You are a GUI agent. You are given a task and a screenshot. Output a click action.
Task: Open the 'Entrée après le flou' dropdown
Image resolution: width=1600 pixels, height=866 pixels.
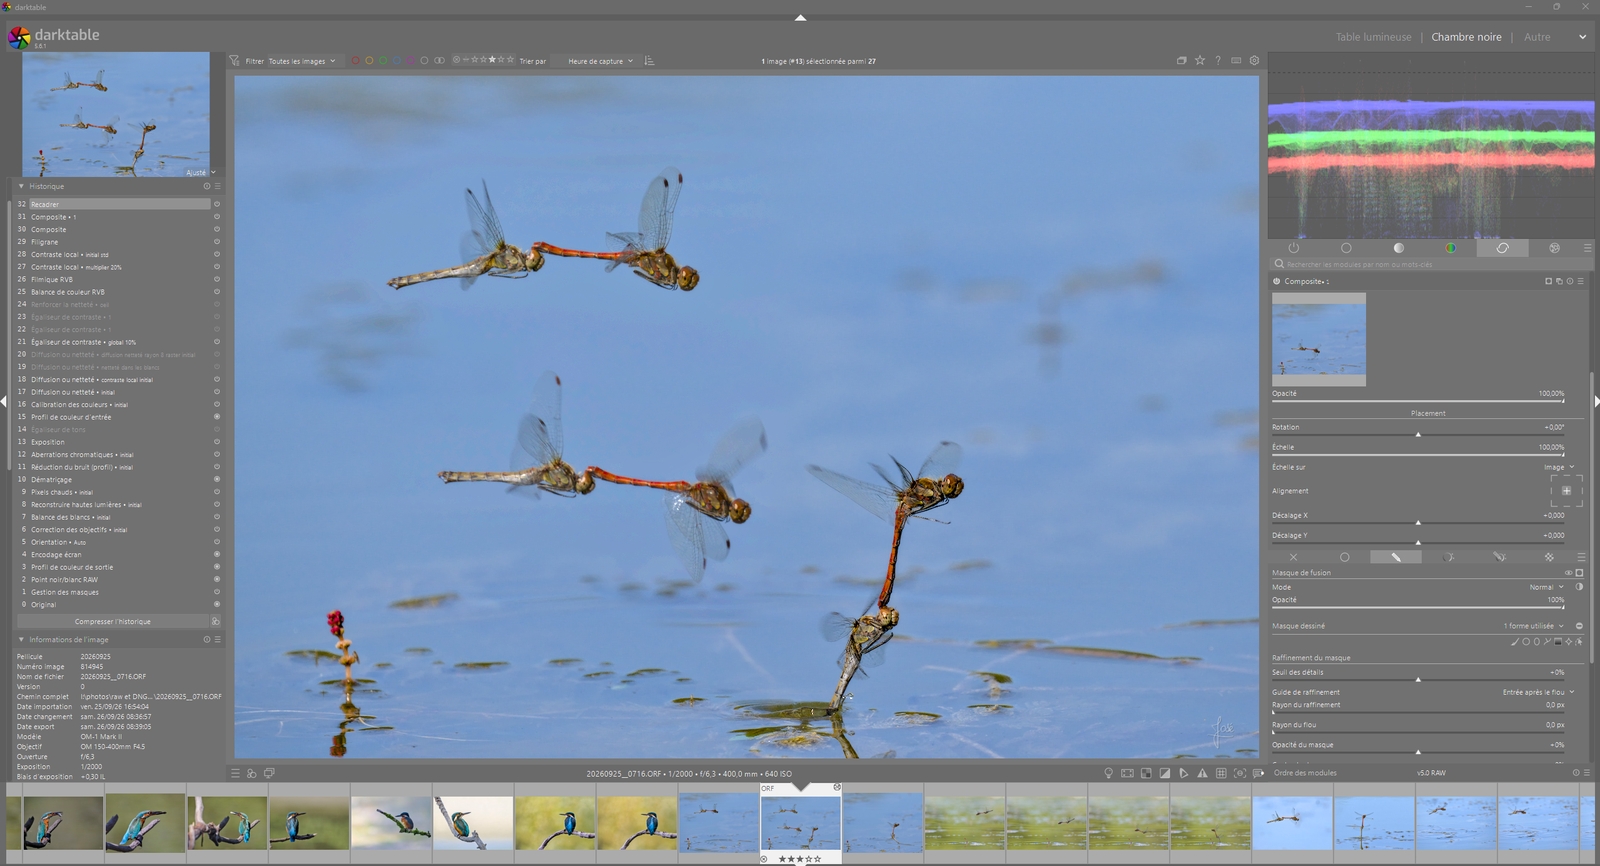[x=1538, y=692]
